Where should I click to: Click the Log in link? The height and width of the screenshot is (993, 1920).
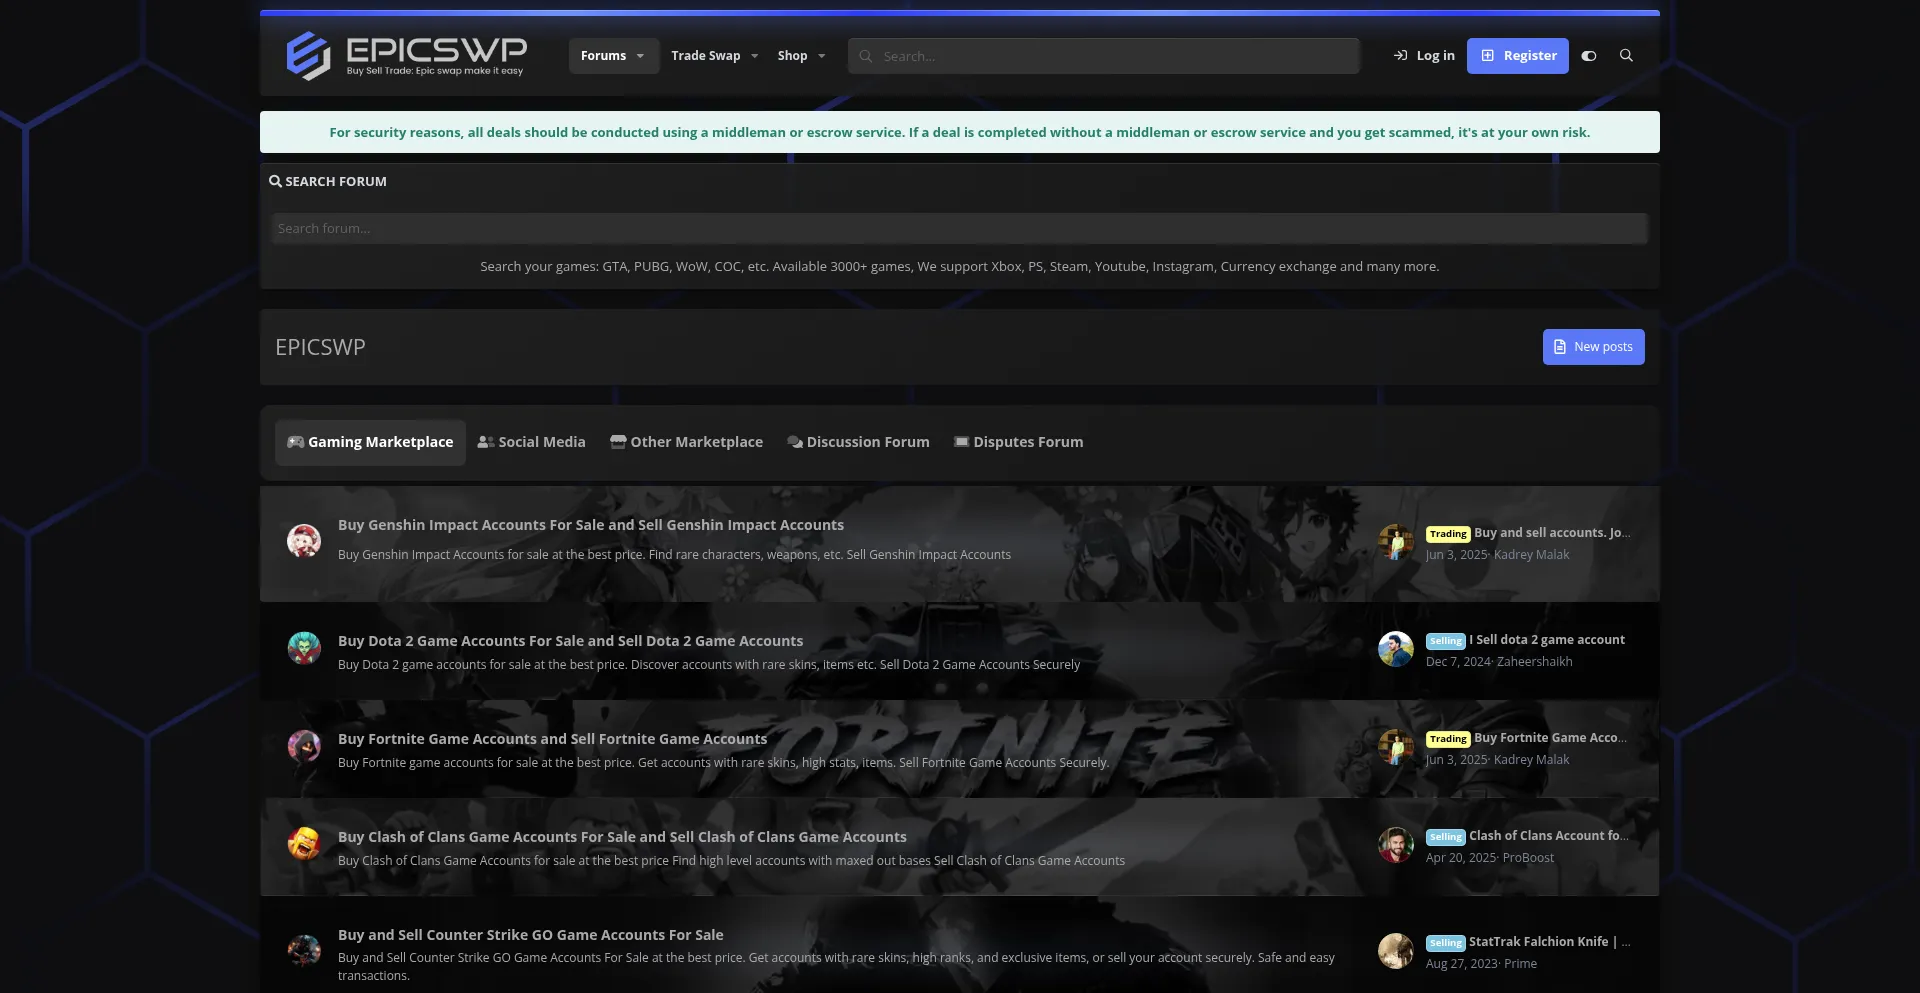[x=1424, y=56]
